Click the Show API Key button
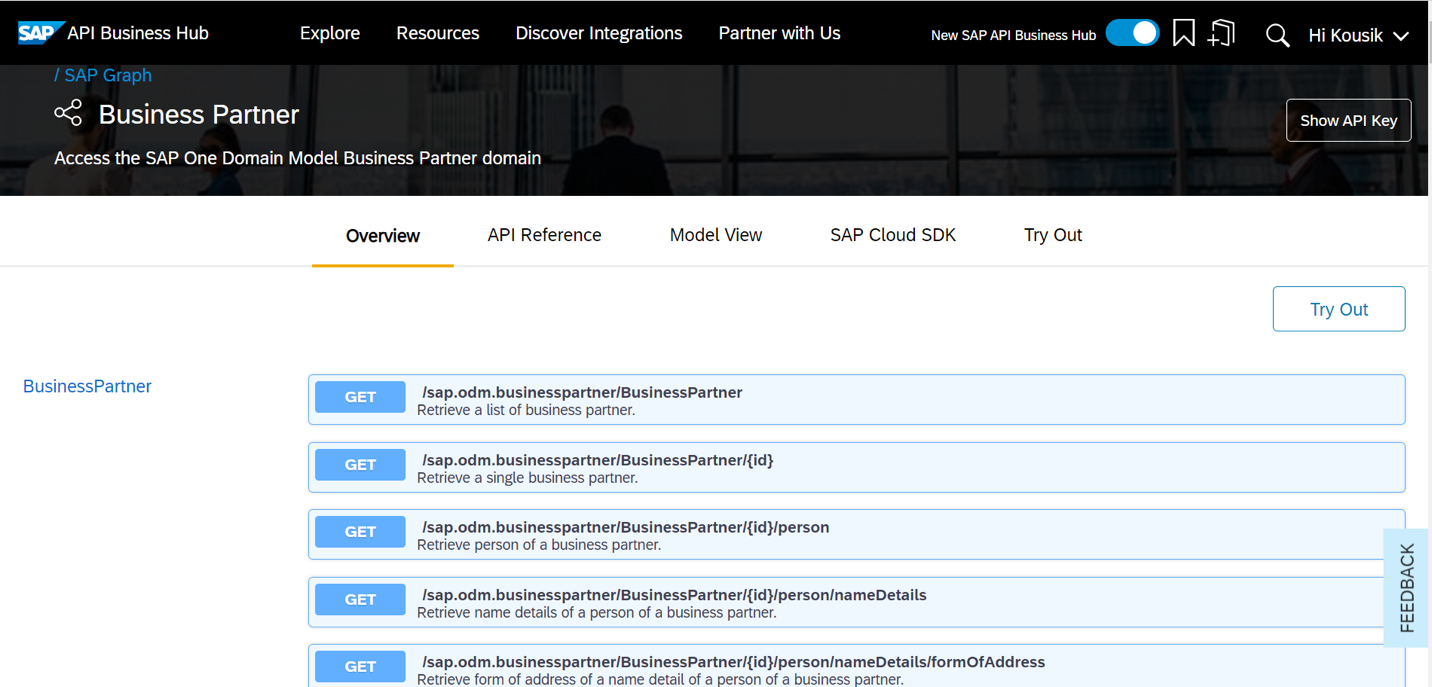This screenshot has height=687, width=1432. (x=1348, y=120)
